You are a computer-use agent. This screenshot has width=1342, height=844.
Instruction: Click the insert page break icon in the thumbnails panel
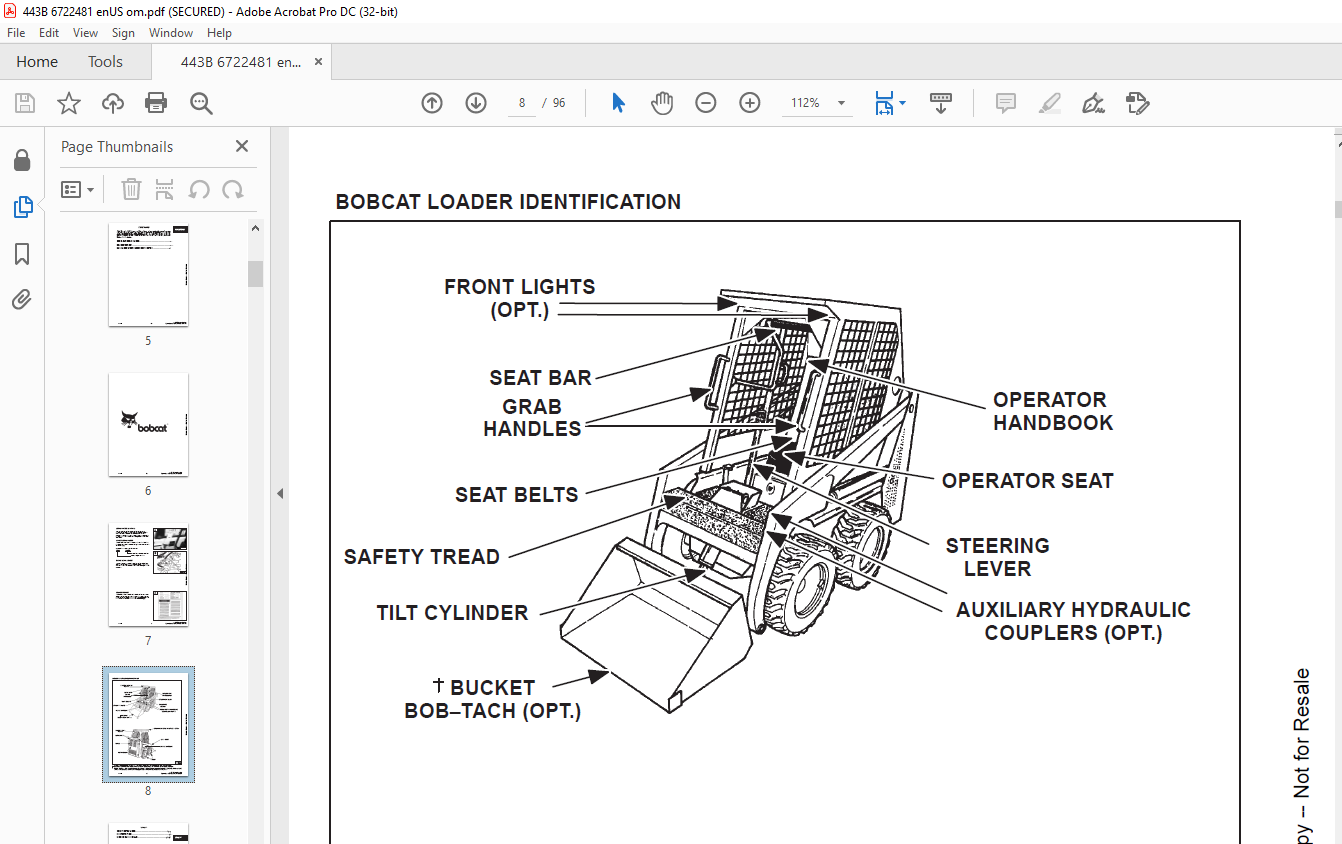point(165,189)
